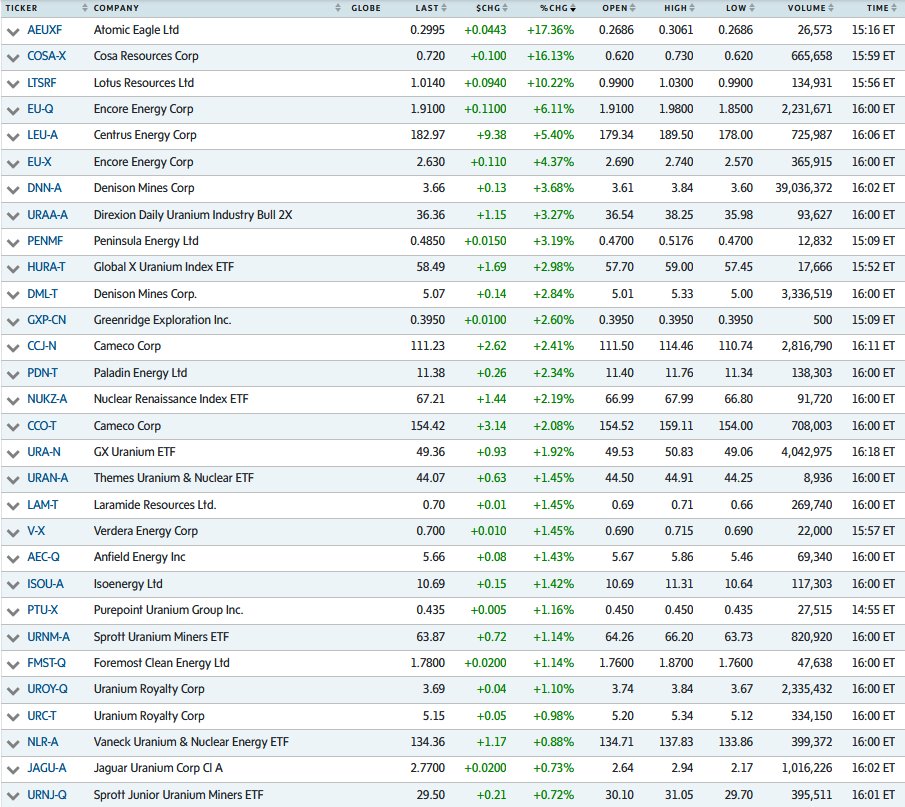Expand the CCO-T row chevron

click(x=13, y=428)
